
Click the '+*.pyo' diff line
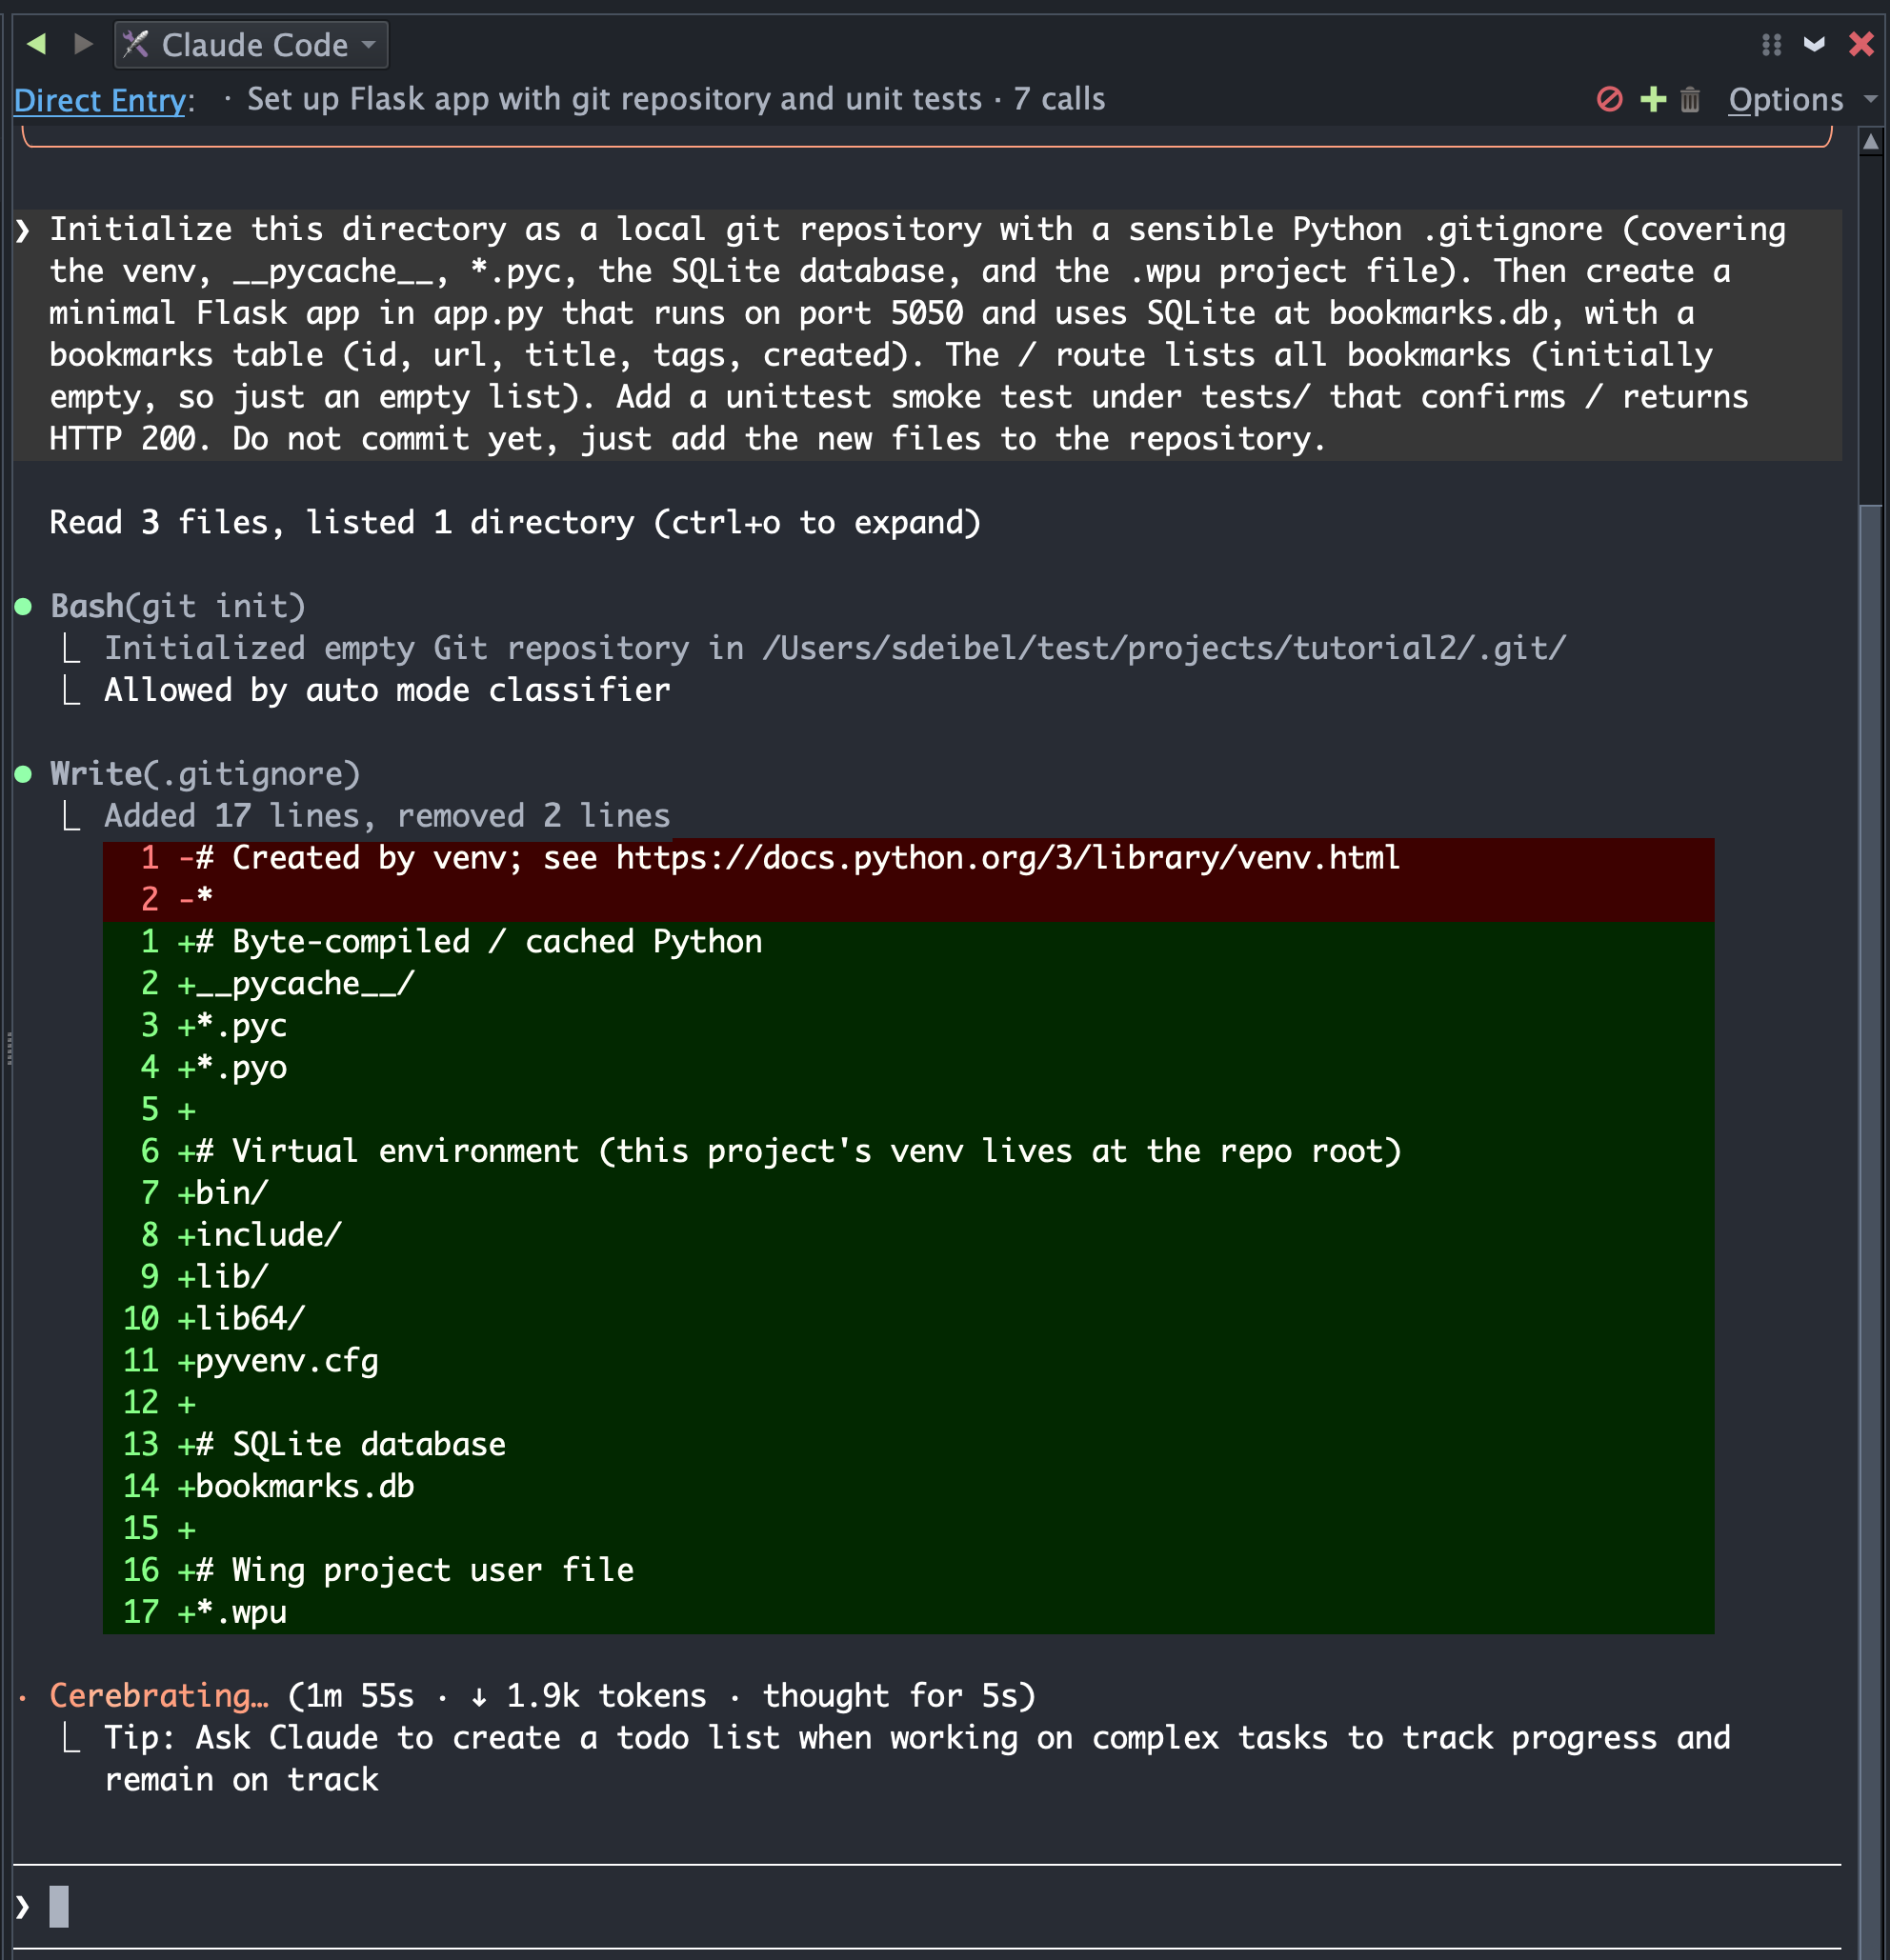pyautogui.click(x=908, y=1068)
